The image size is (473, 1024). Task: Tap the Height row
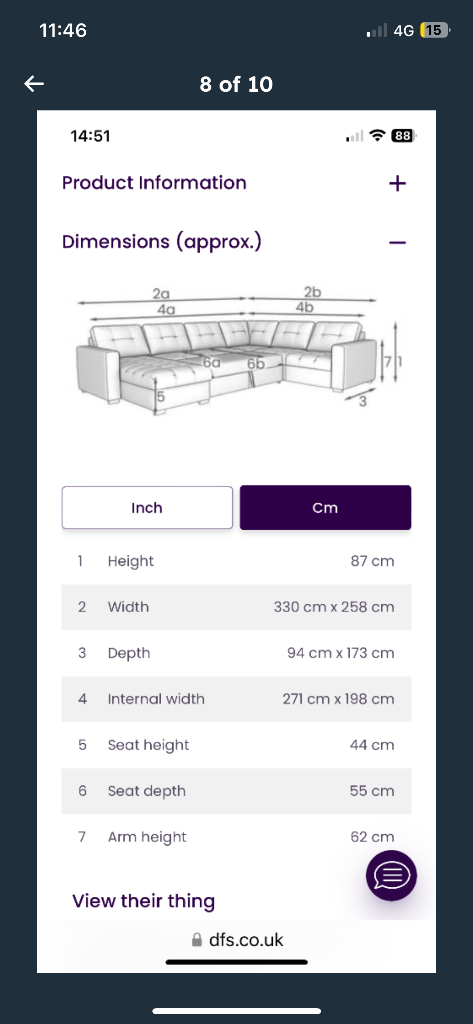236,561
